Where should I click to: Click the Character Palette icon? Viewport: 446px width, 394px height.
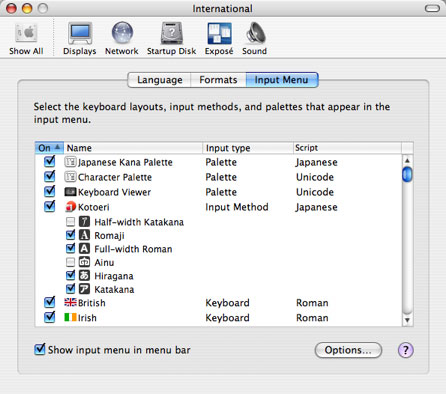pos(70,177)
